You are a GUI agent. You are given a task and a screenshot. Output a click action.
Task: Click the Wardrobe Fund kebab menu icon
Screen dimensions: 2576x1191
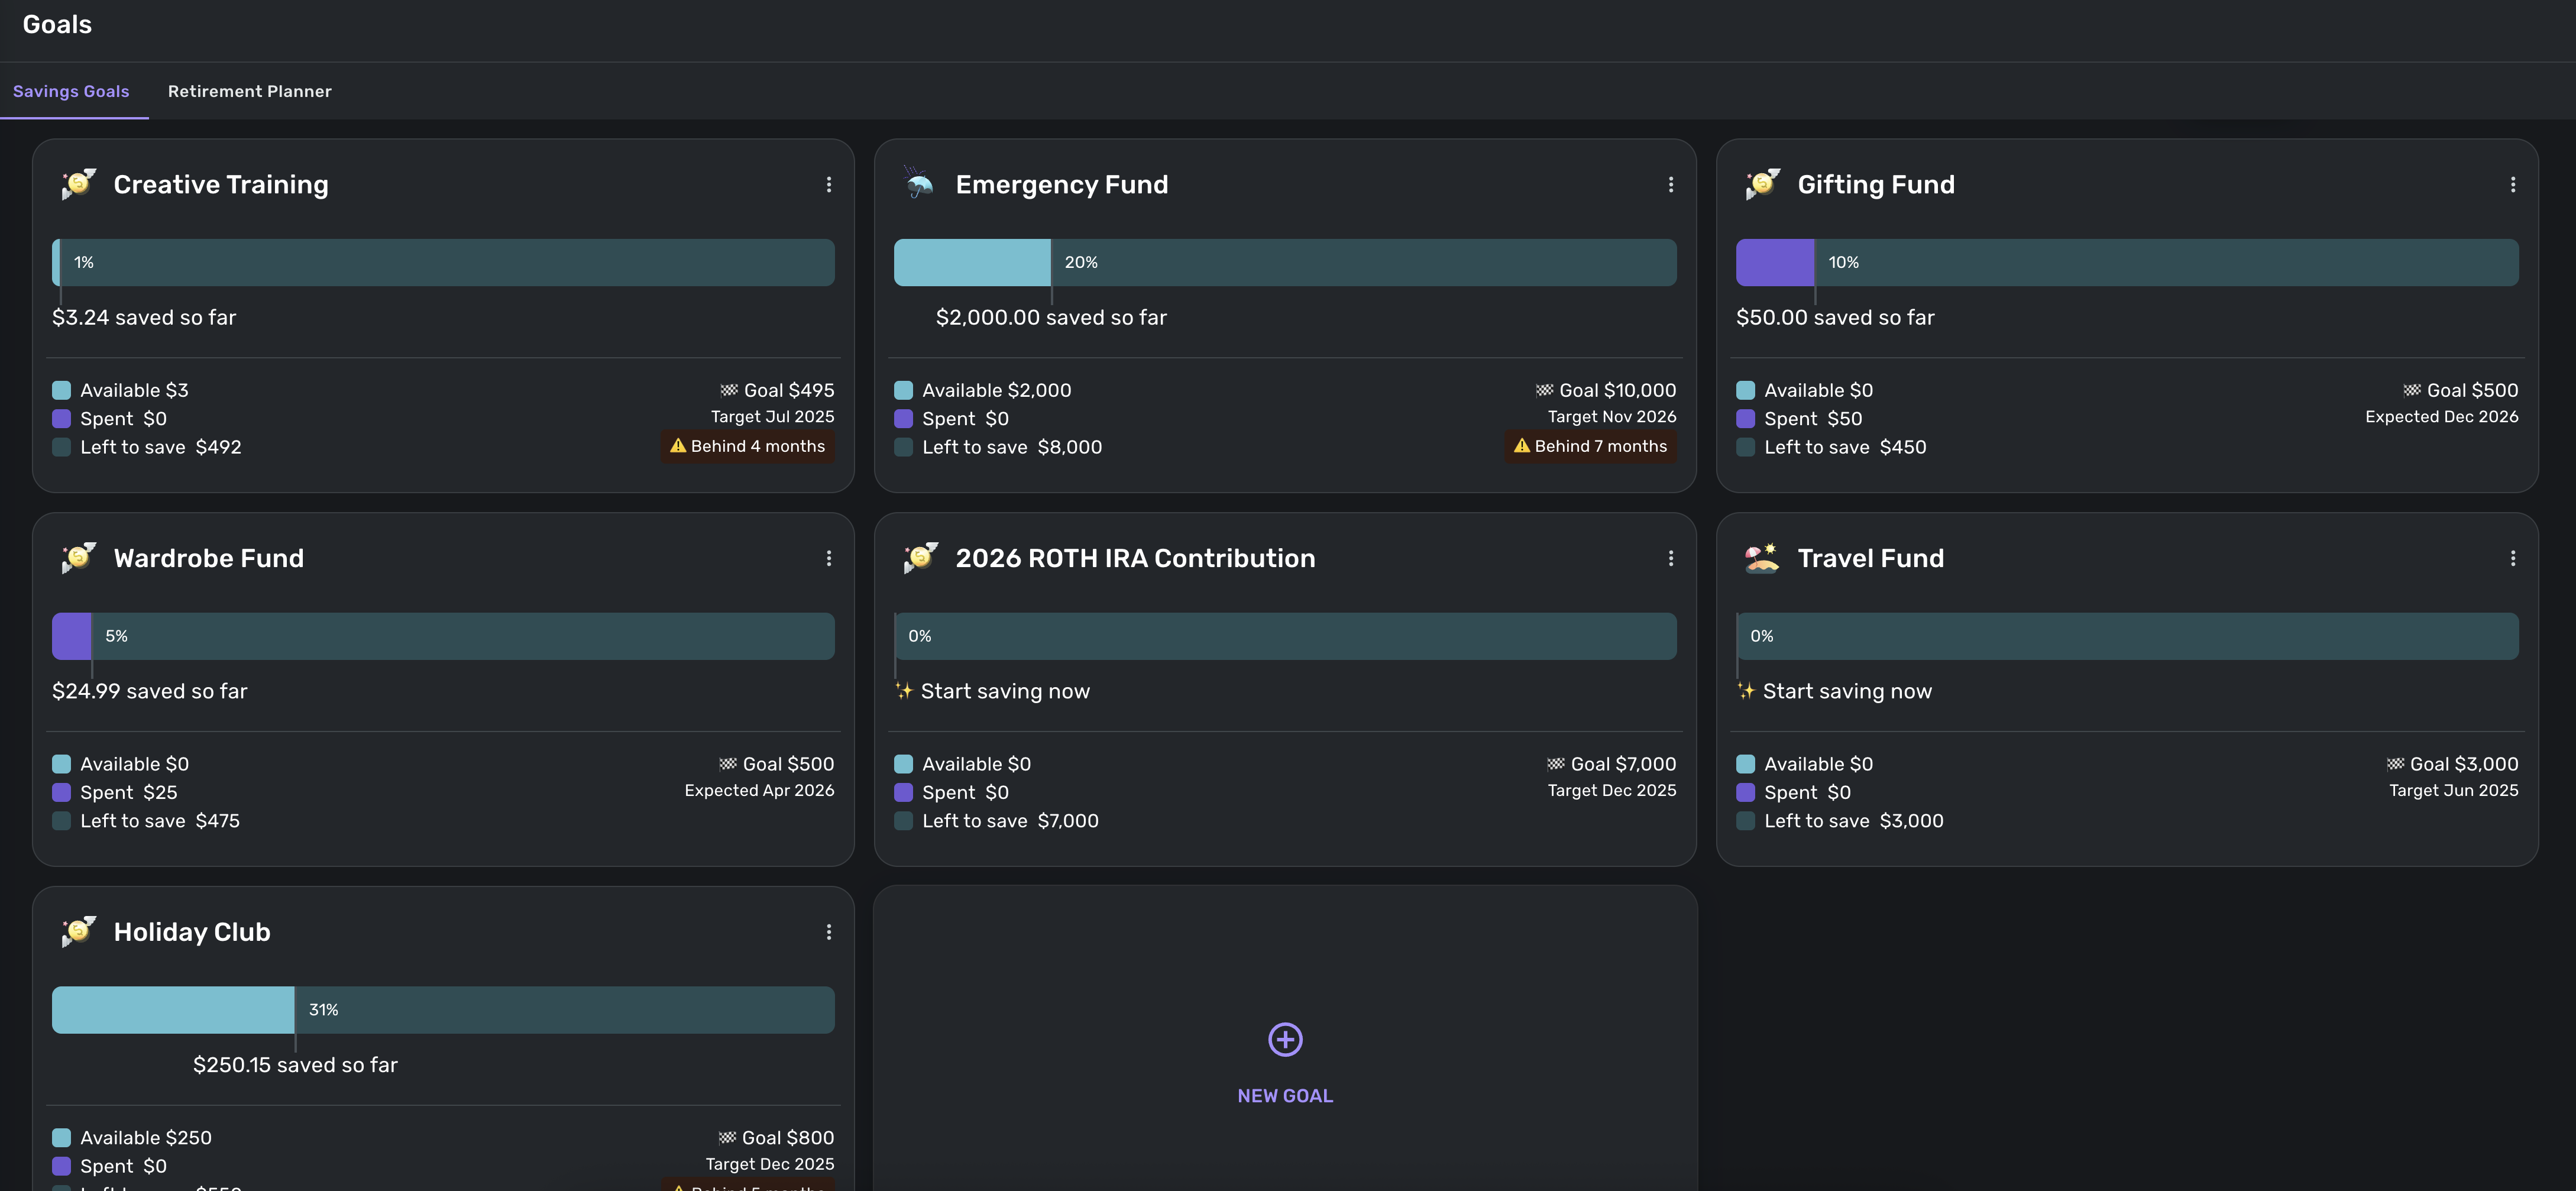pos(828,559)
